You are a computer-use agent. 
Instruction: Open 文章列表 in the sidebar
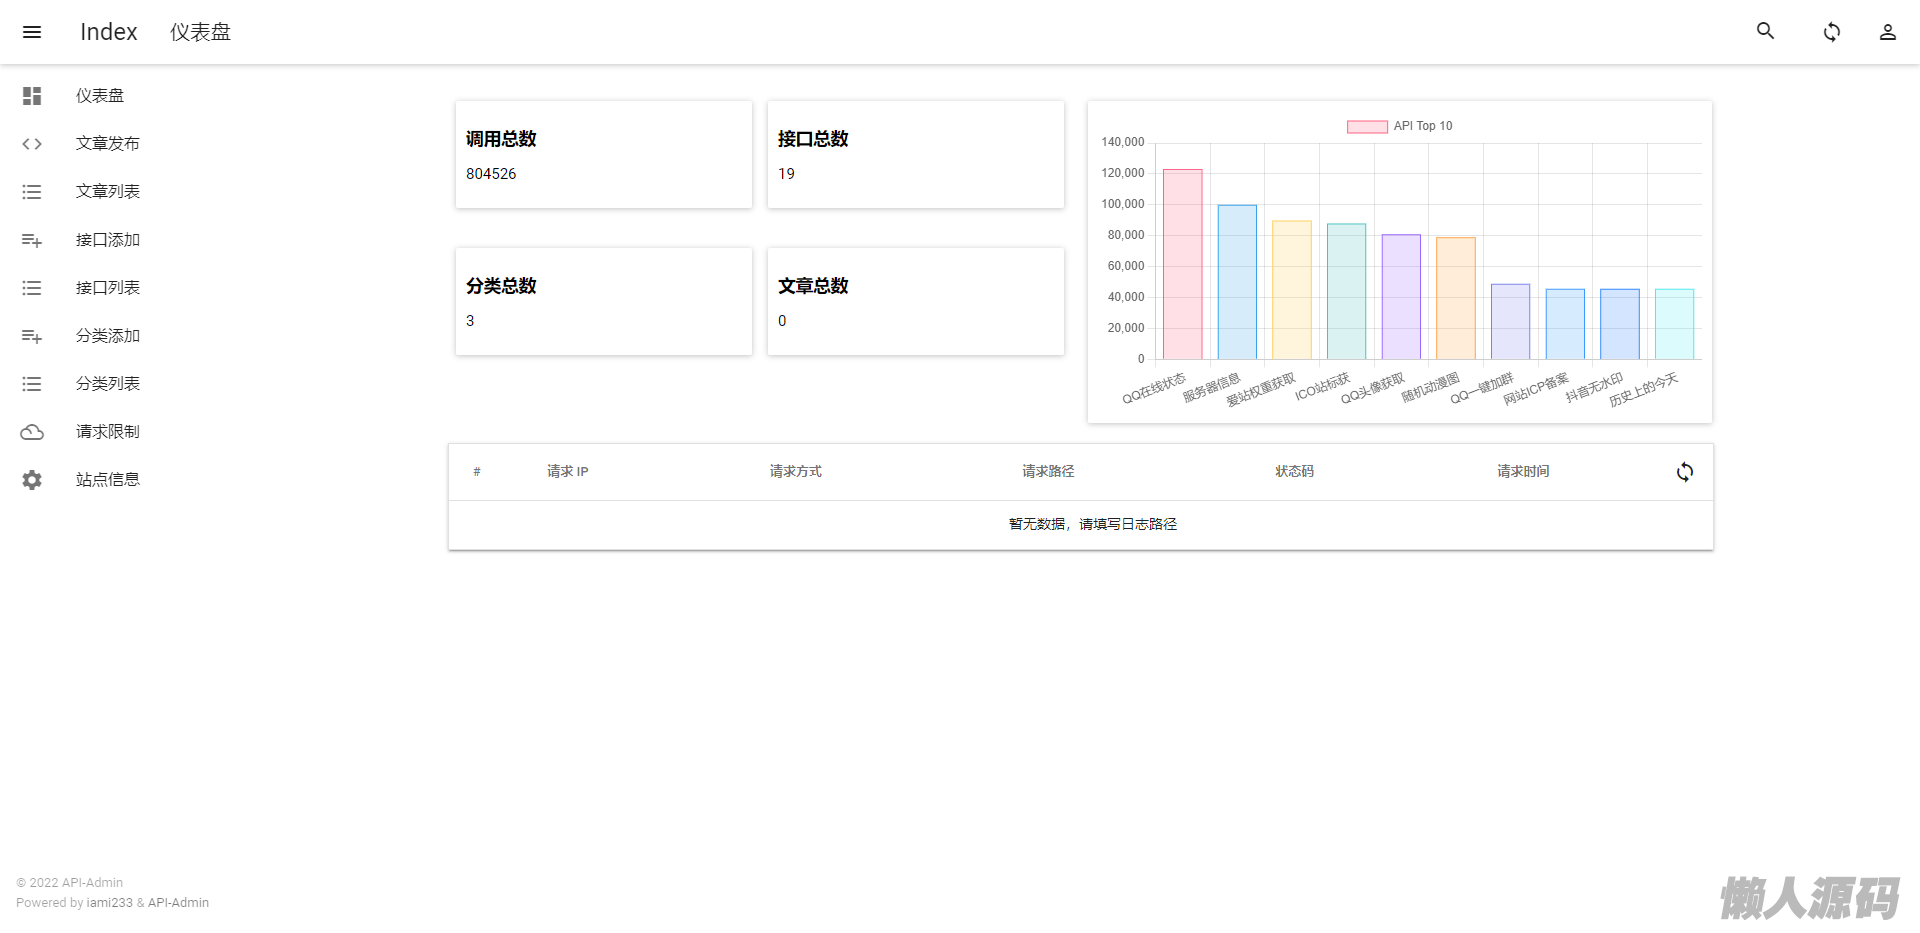tap(108, 192)
